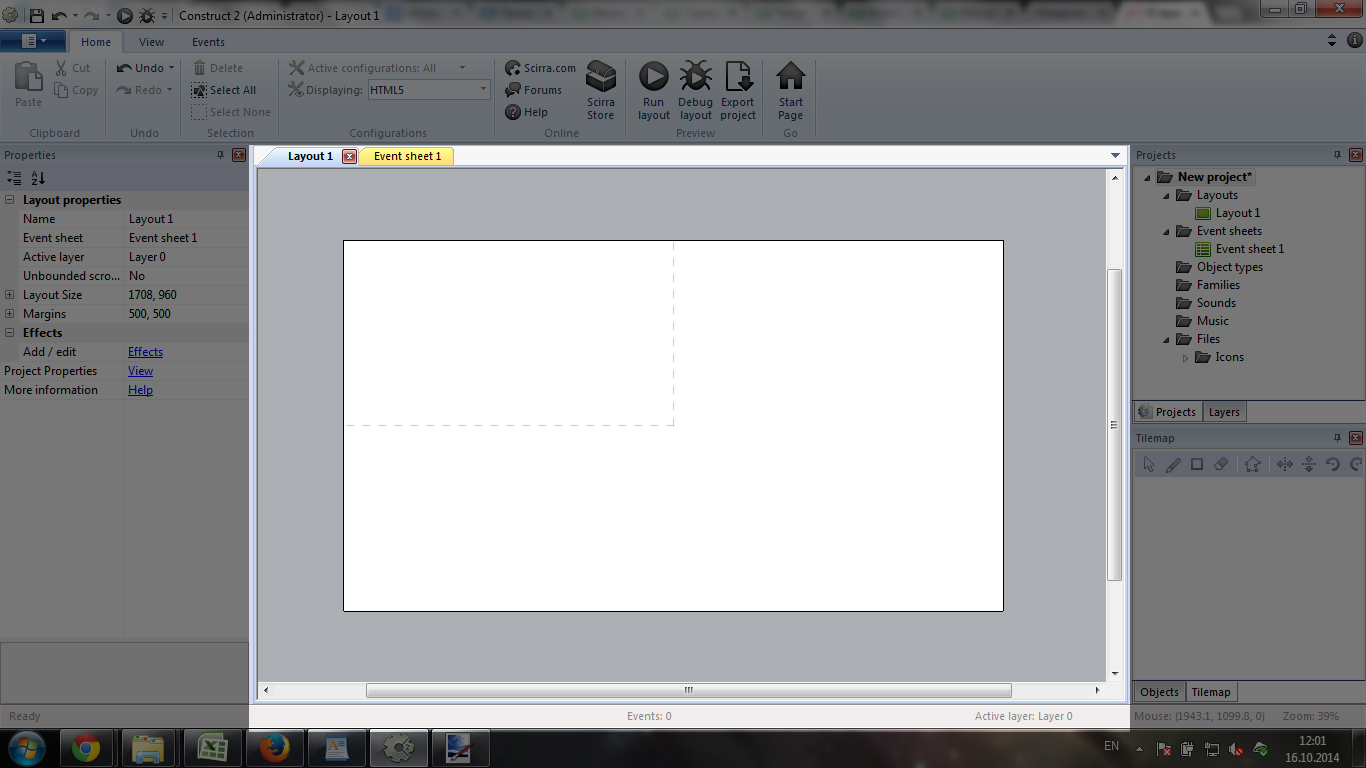Open the blue File application menu button
This screenshot has height=768, width=1366.
34,41
